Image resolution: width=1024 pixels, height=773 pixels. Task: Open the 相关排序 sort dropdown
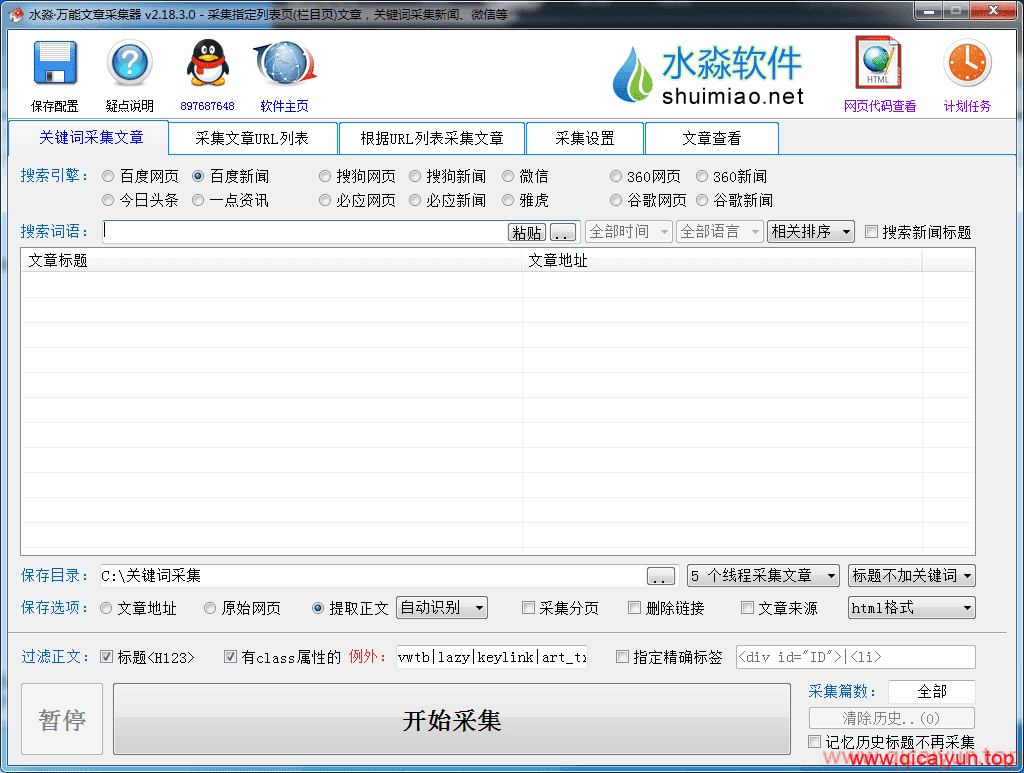(810, 232)
